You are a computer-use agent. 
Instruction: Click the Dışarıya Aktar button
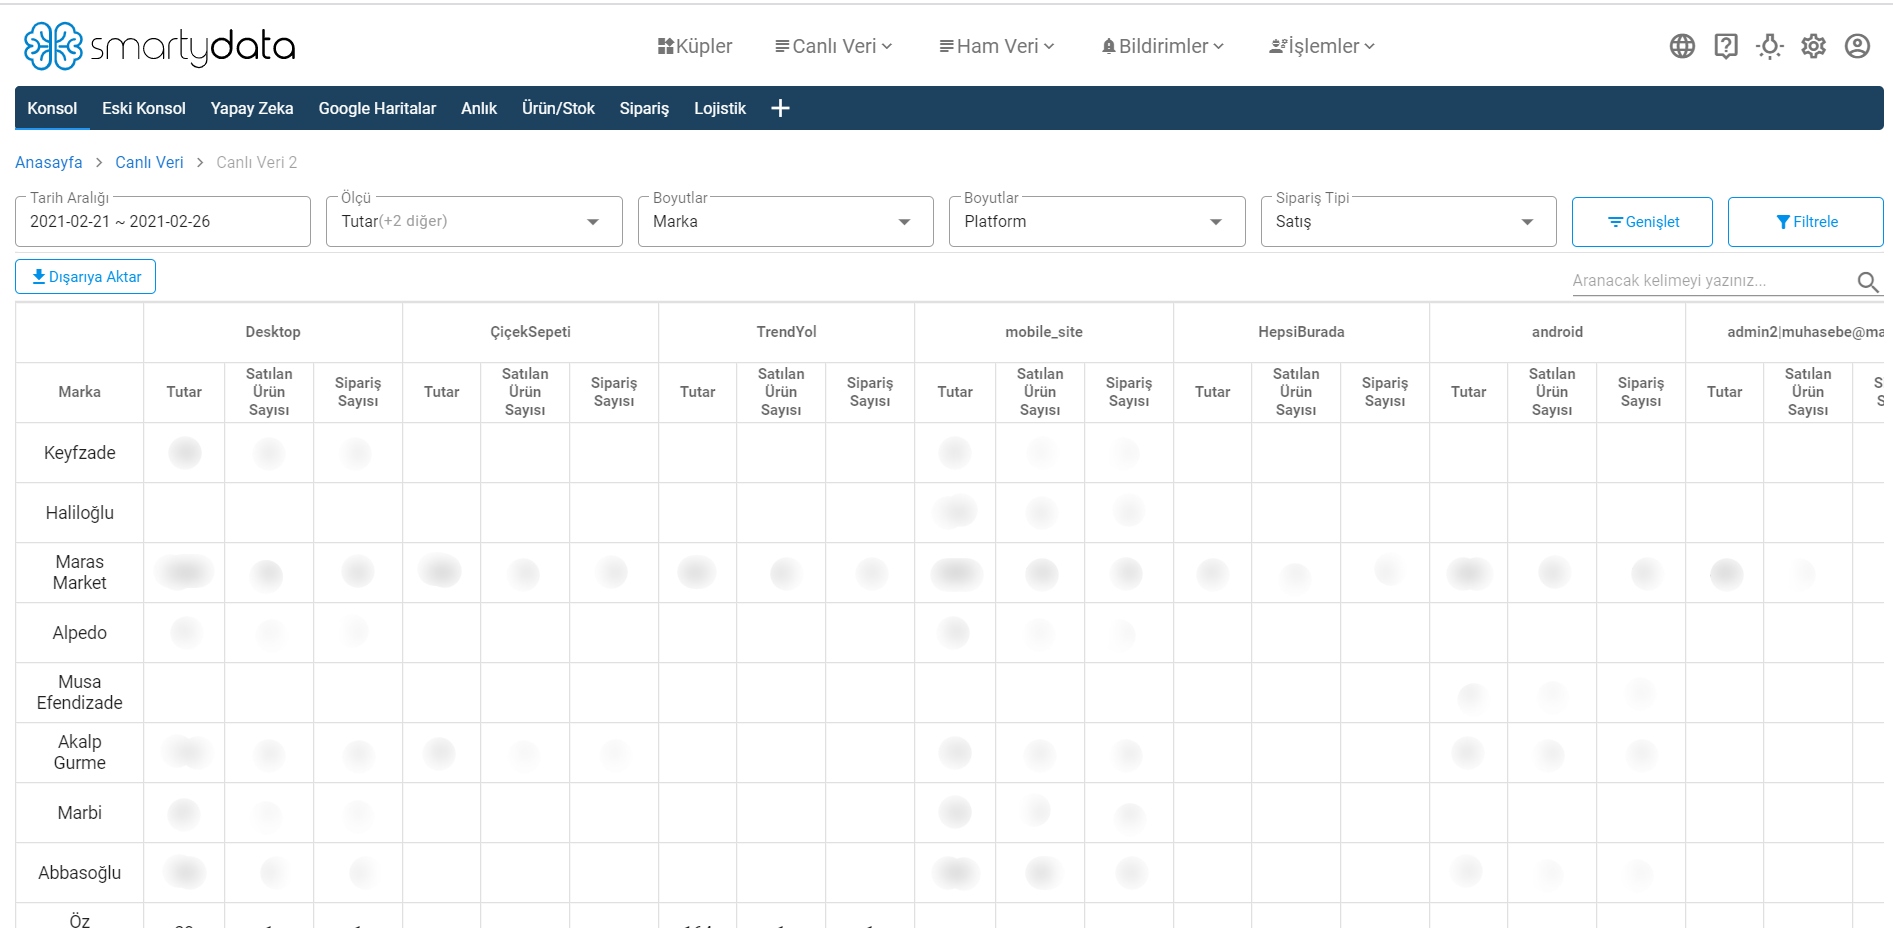click(86, 277)
